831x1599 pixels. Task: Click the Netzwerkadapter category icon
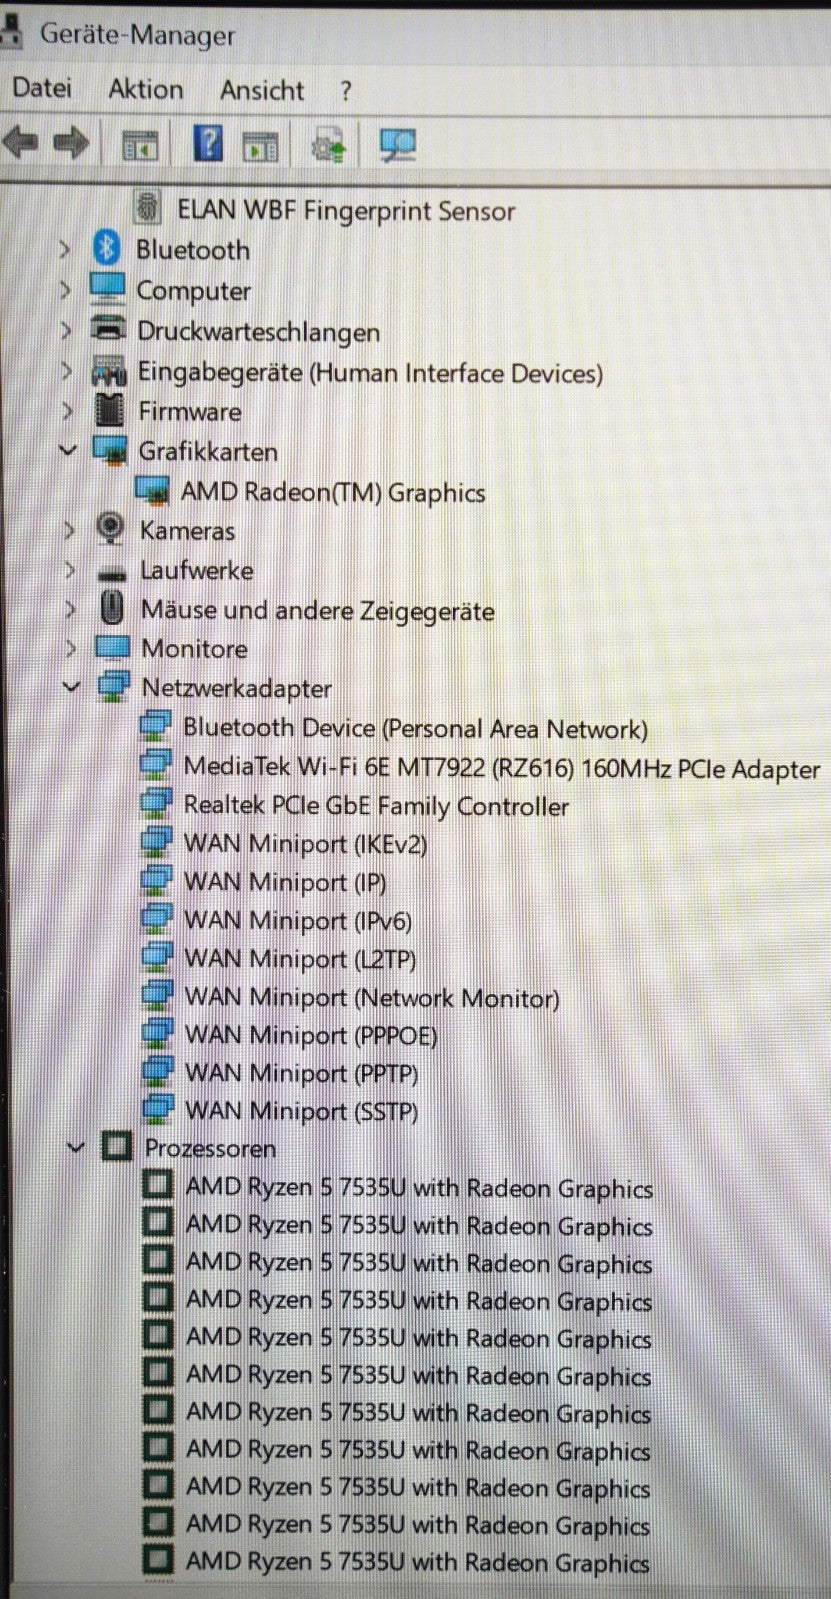pos(113,686)
